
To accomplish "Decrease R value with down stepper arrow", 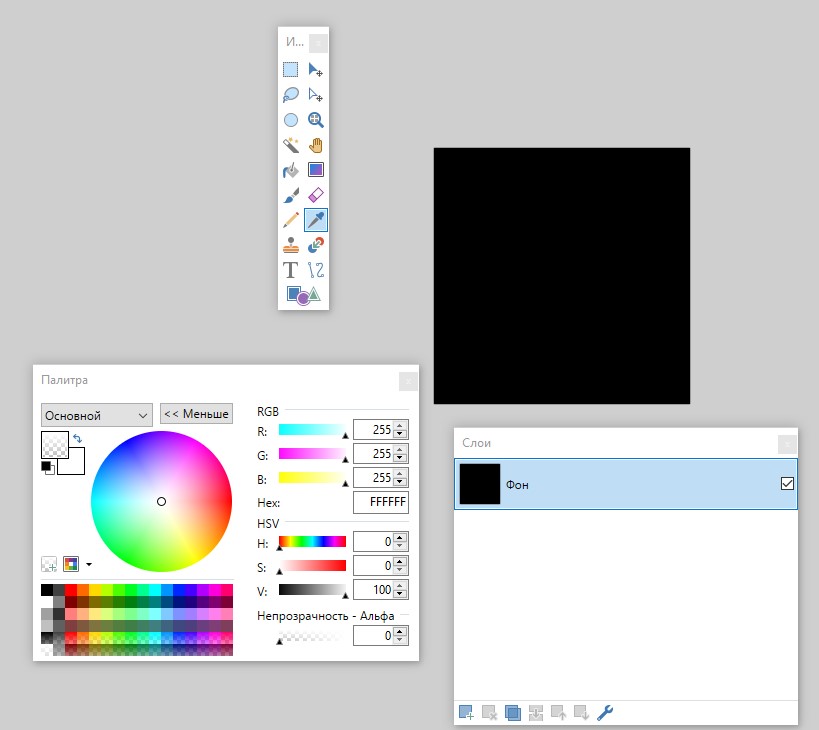I will pos(400,434).
